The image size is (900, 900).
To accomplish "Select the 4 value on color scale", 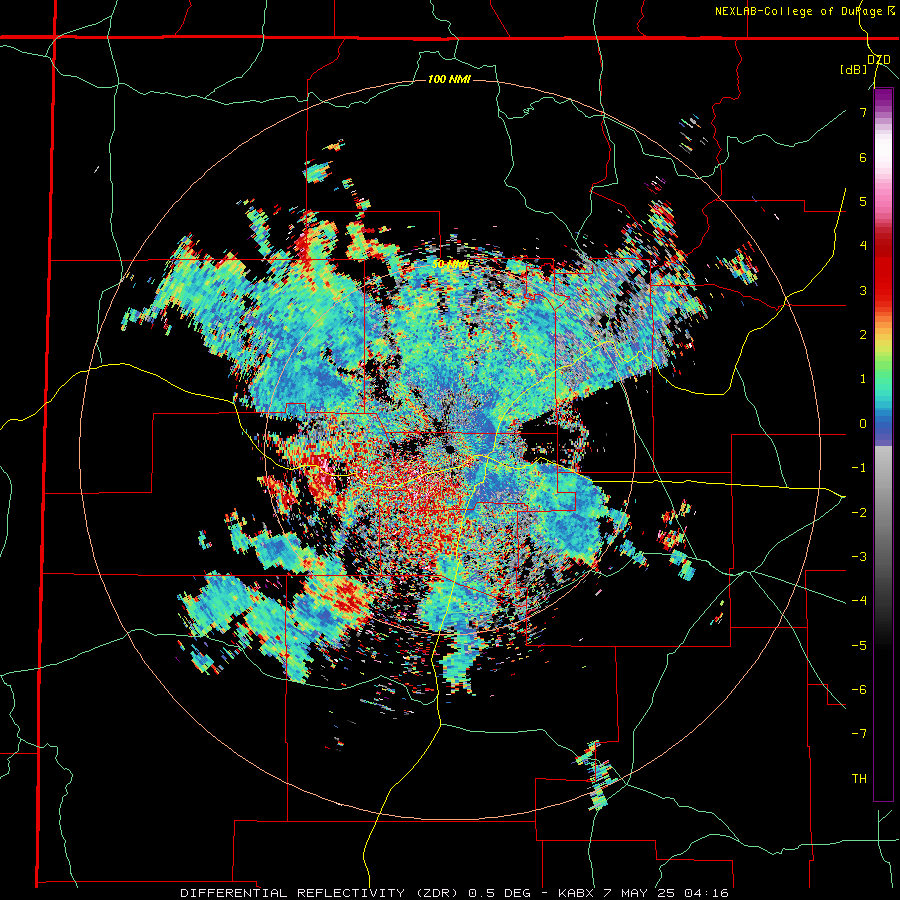I will point(863,246).
